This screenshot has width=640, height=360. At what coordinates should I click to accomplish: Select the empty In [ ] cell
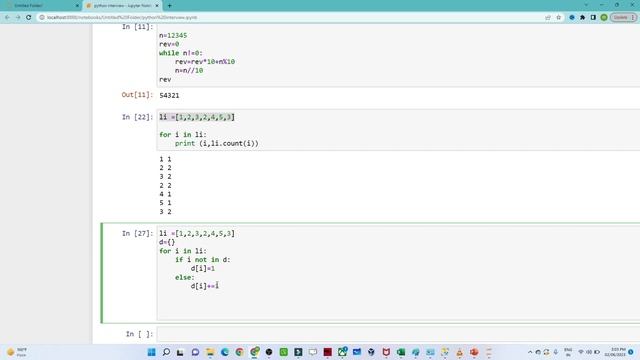pyautogui.click(x=398, y=334)
